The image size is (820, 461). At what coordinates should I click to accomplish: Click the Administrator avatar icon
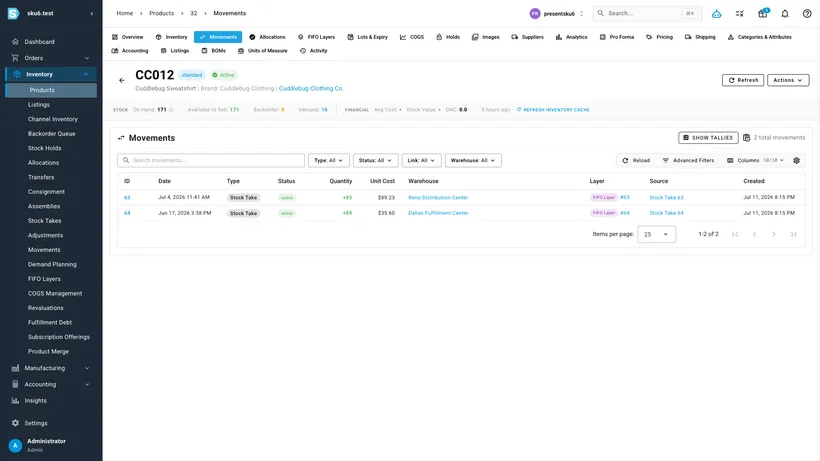pos(15,445)
